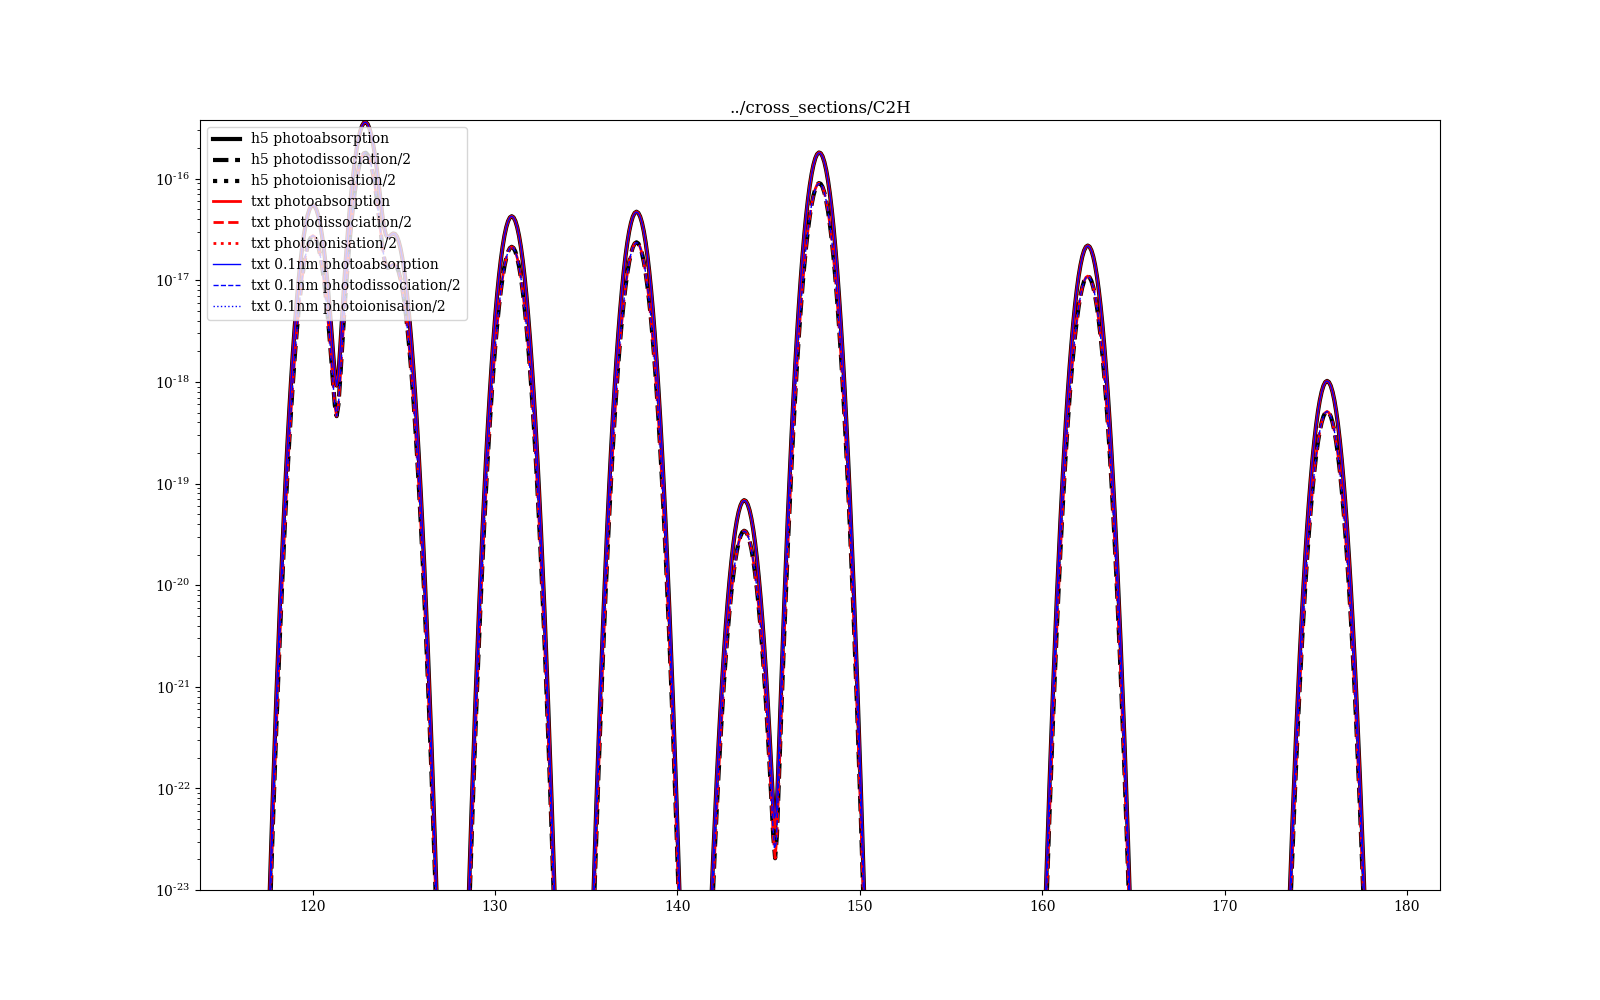The image size is (1600, 1000).
Task: Select legend entry txt 0.1nm photoionisation/2
Action: (329, 306)
